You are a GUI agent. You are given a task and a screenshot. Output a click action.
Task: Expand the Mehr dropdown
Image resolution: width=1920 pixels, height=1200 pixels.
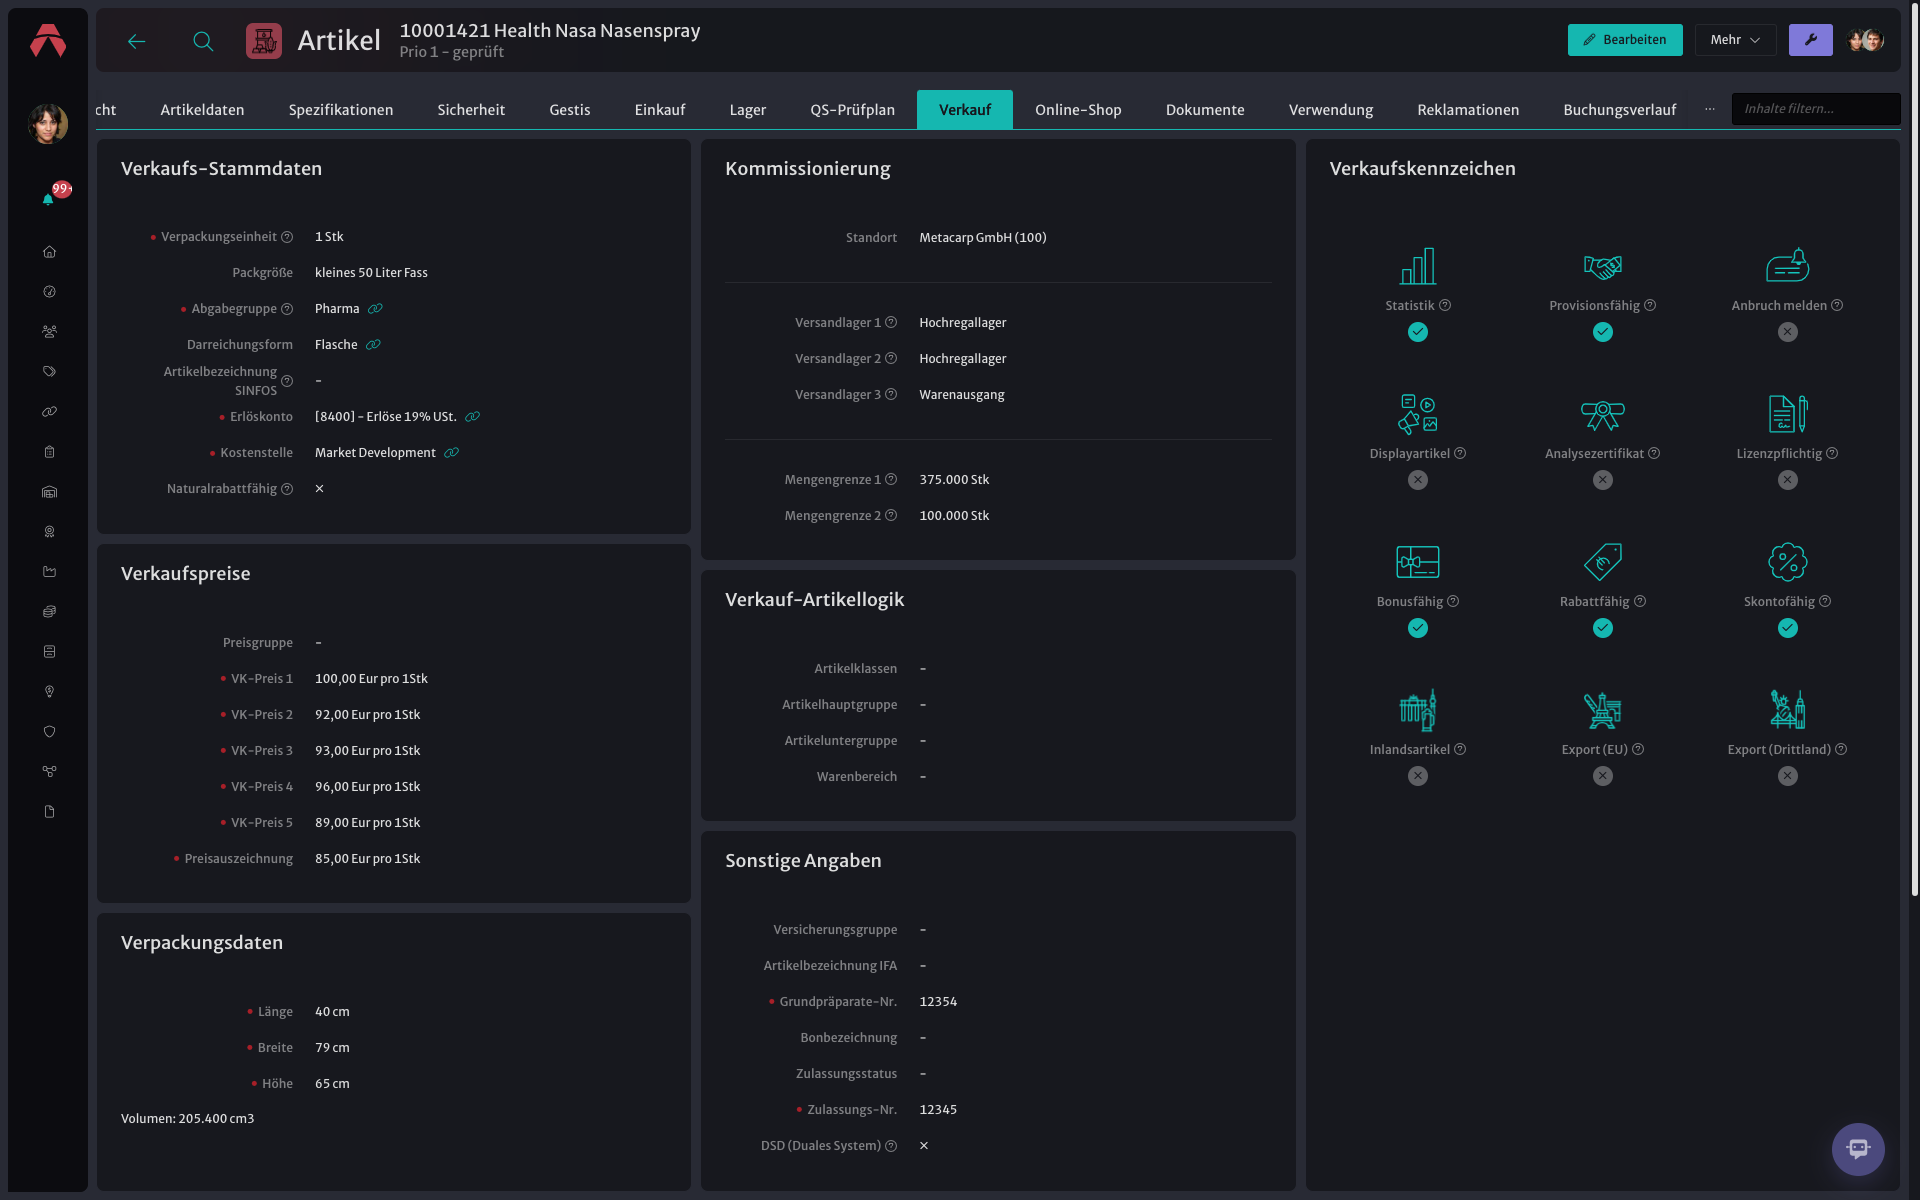pyautogui.click(x=1735, y=40)
